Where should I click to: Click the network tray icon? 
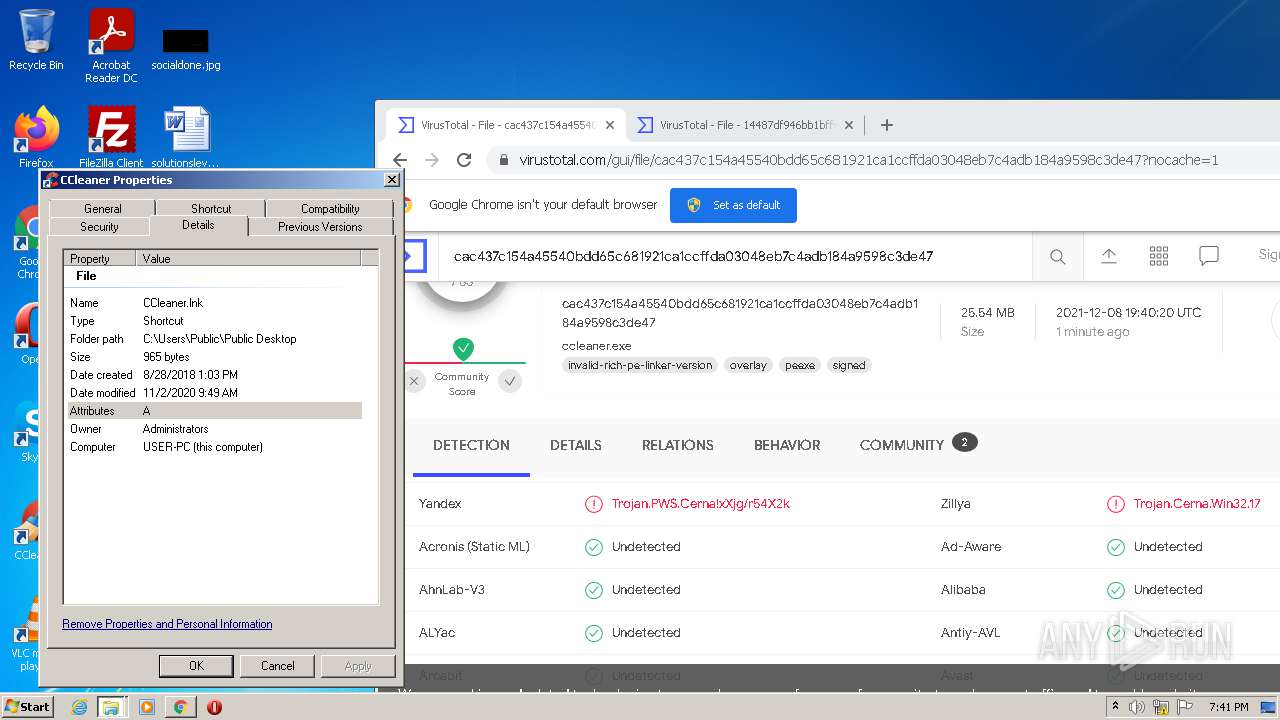[1161, 707]
